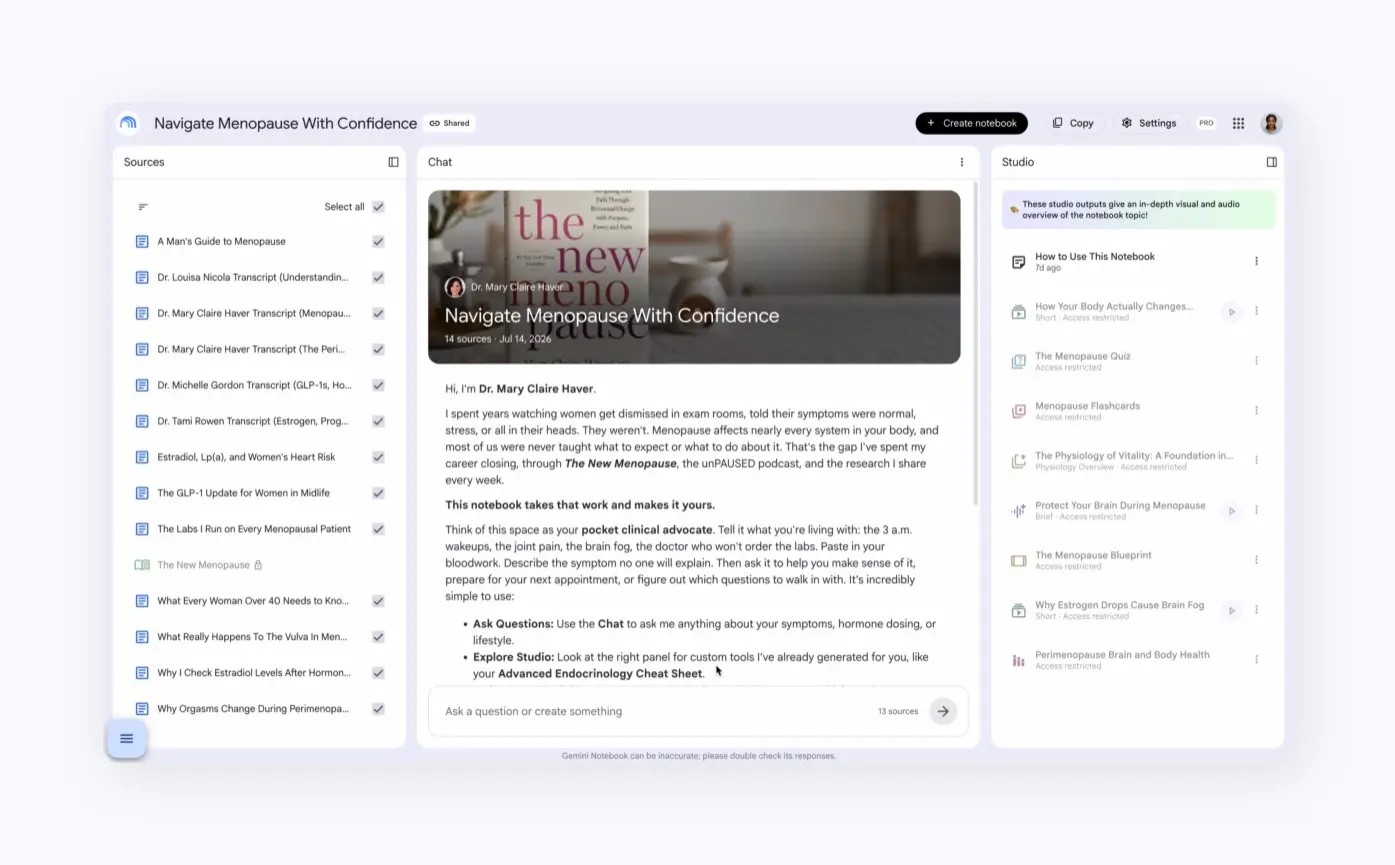Open What Every Woman Over 40 Needs source
The height and width of the screenshot is (865, 1395).
(253, 601)
